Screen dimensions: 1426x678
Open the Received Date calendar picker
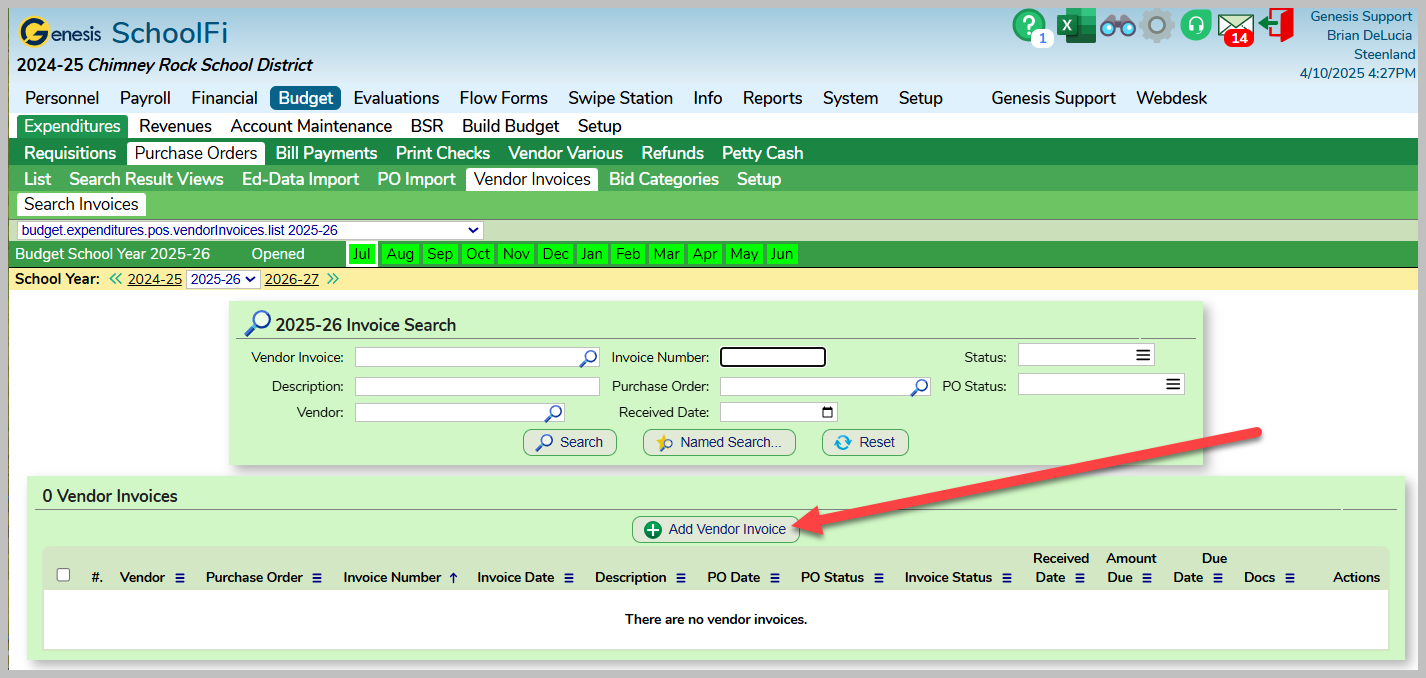pyautogui.click(x=827, y=412)
